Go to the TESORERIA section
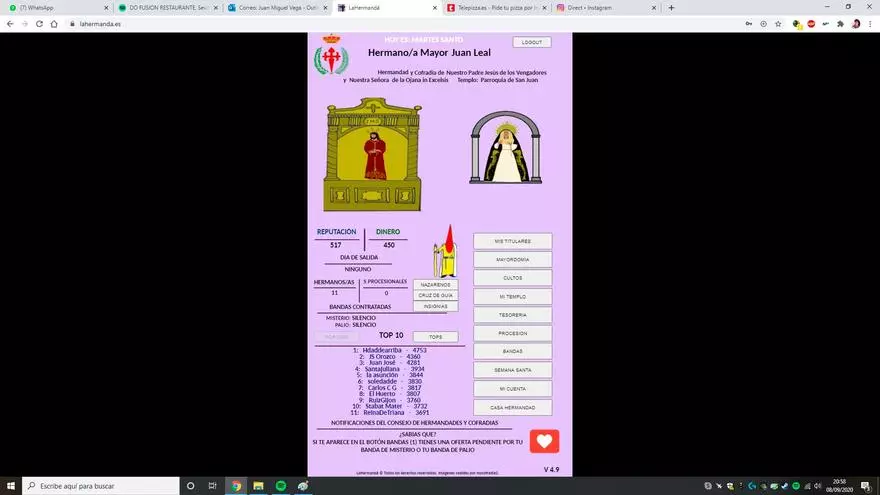Image resolution: width=880 pixels, height=495 pixels. coord(510,315)
